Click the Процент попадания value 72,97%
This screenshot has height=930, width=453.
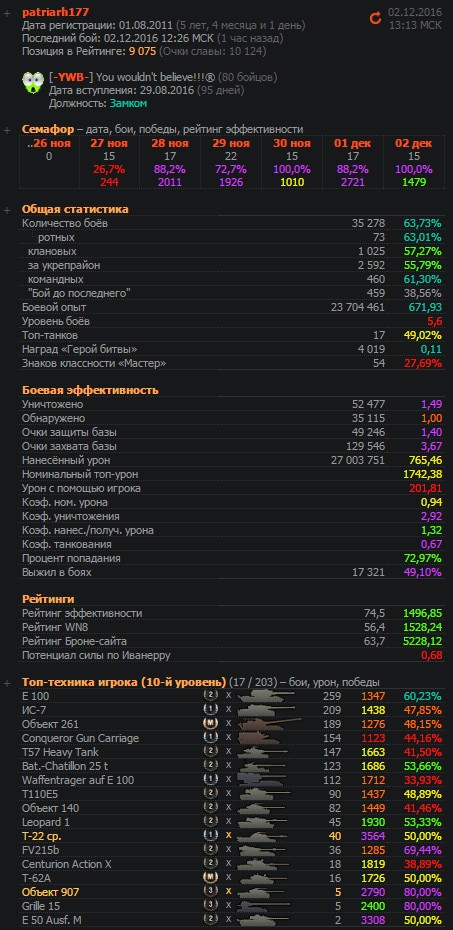[x=422, y=558]
